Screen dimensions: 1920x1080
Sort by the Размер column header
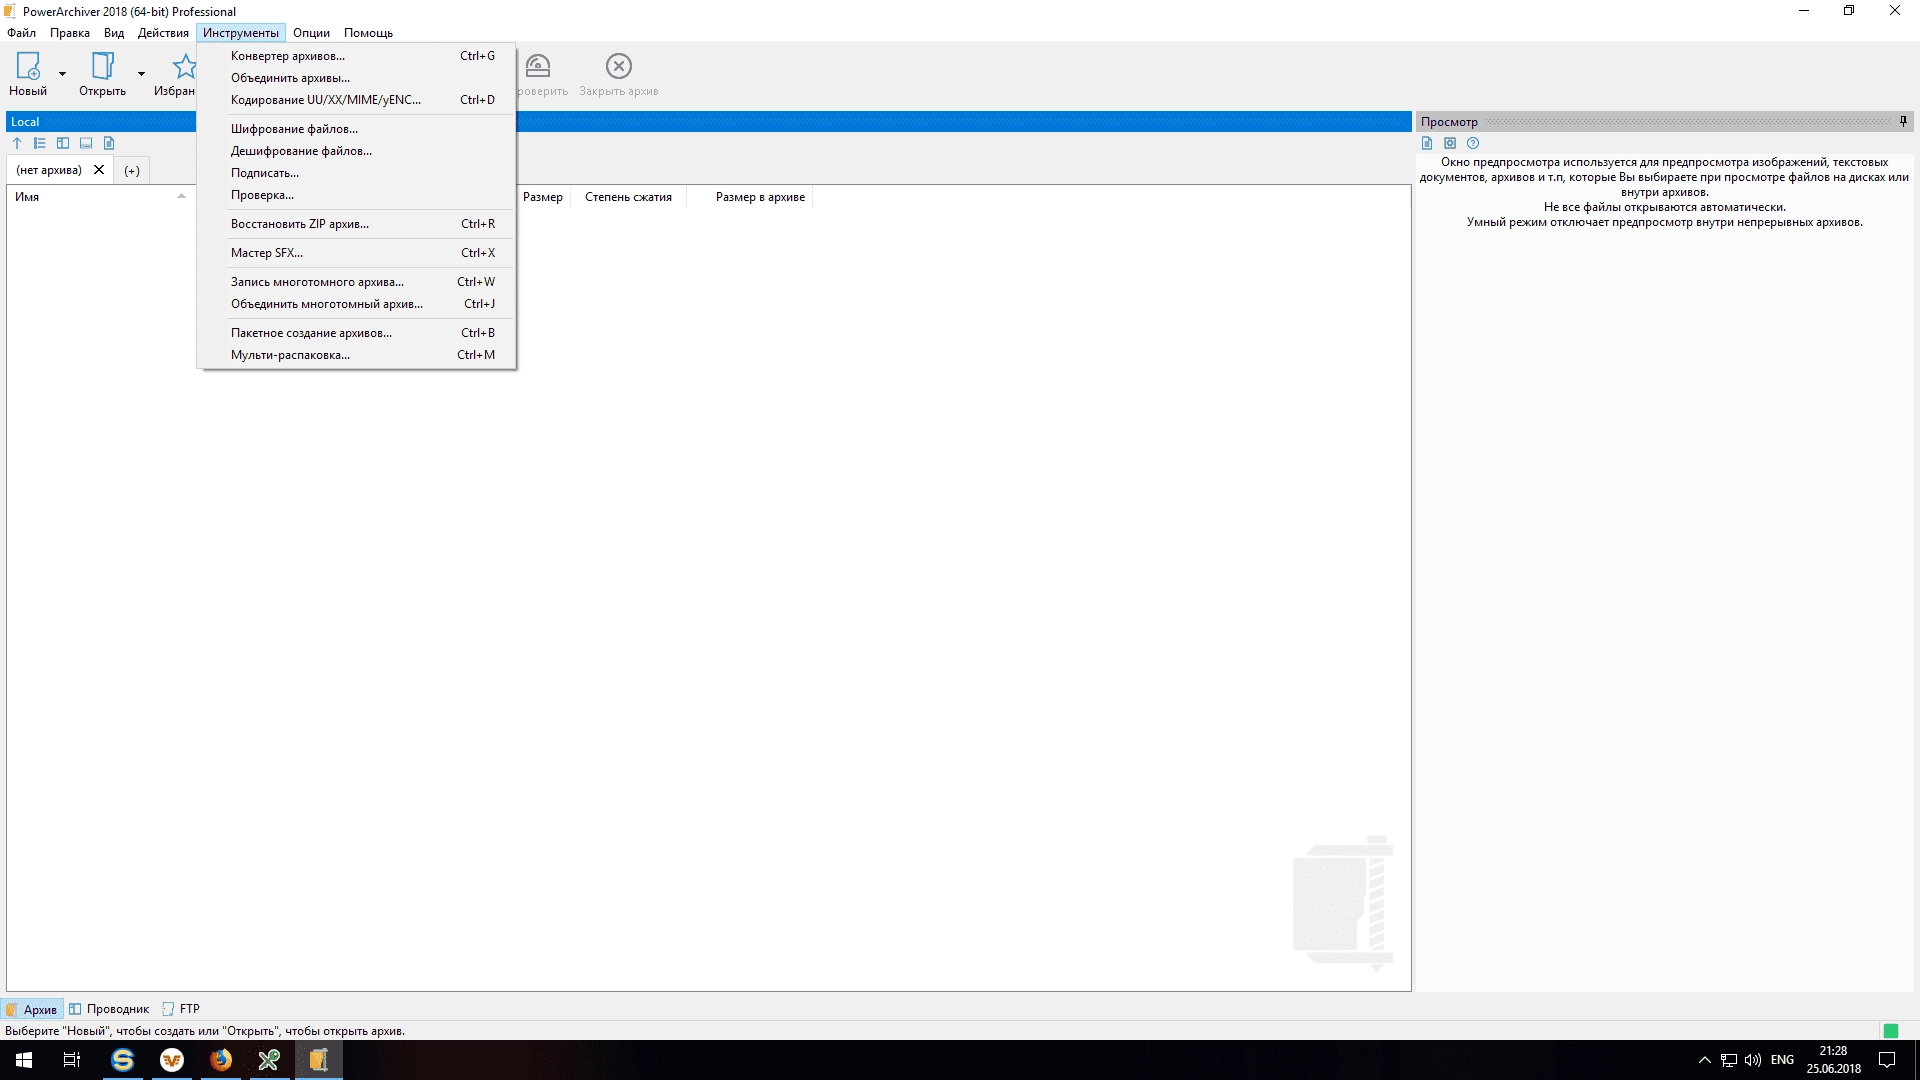pos(543,197)
